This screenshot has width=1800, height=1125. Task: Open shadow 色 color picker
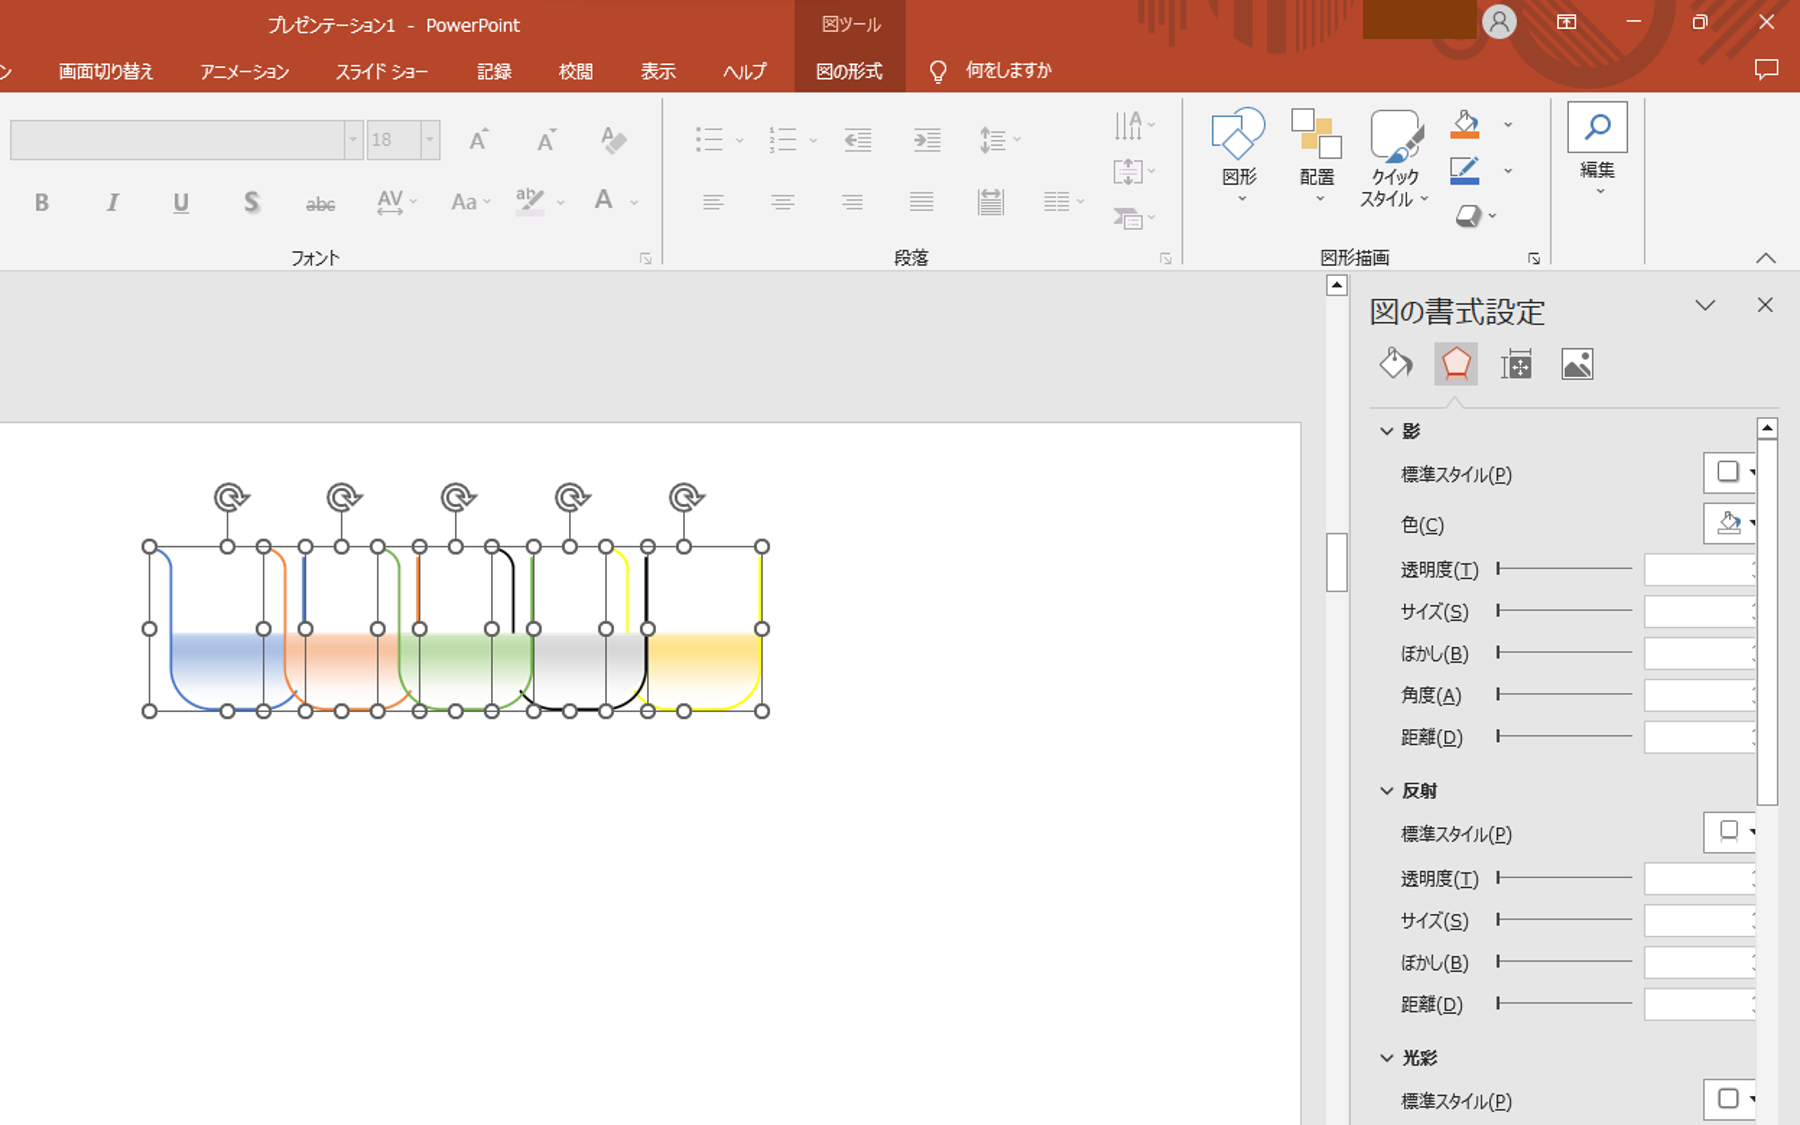(x=1731, y=523)
